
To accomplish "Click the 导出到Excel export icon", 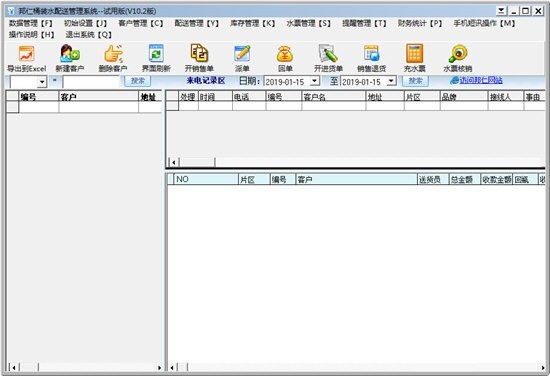I will pyautogui.click(x=27, y=54).
